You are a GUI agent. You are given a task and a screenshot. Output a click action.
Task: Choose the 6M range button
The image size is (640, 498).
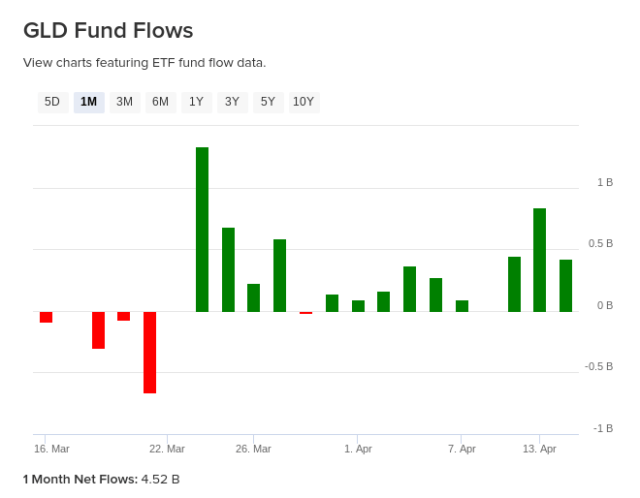pos(160,101)
